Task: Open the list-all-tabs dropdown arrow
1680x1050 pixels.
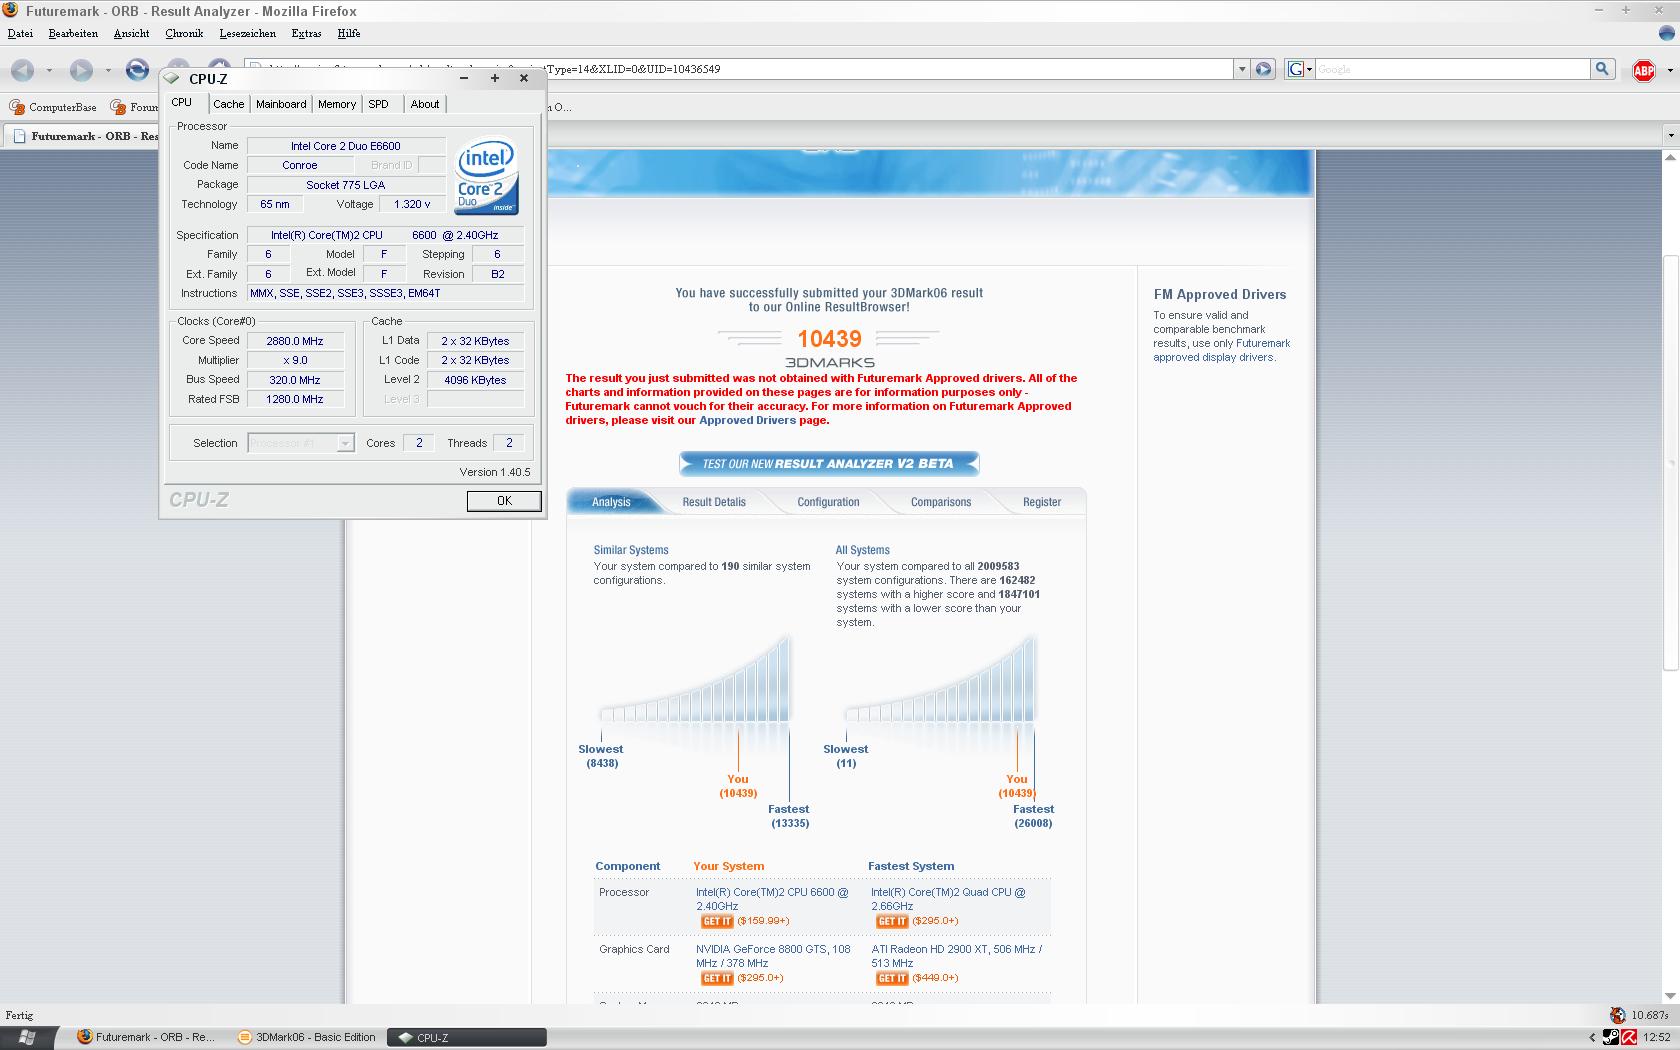Action: tap(1670, 135)
